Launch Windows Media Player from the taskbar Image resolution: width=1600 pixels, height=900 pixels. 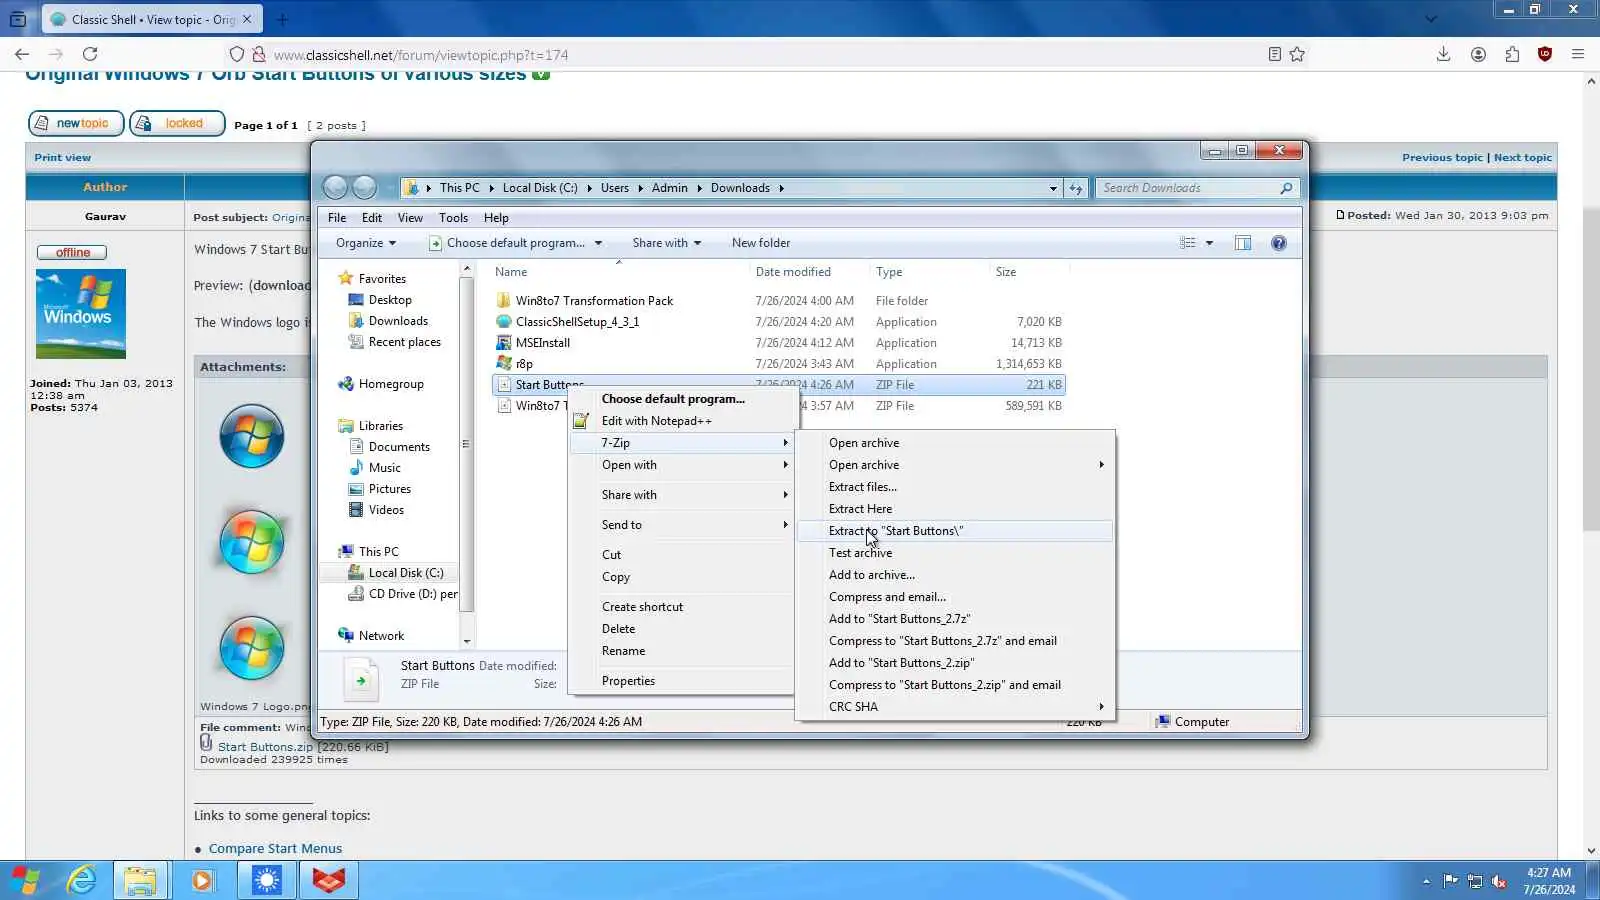pyautogui.click(x=202, y=880)
